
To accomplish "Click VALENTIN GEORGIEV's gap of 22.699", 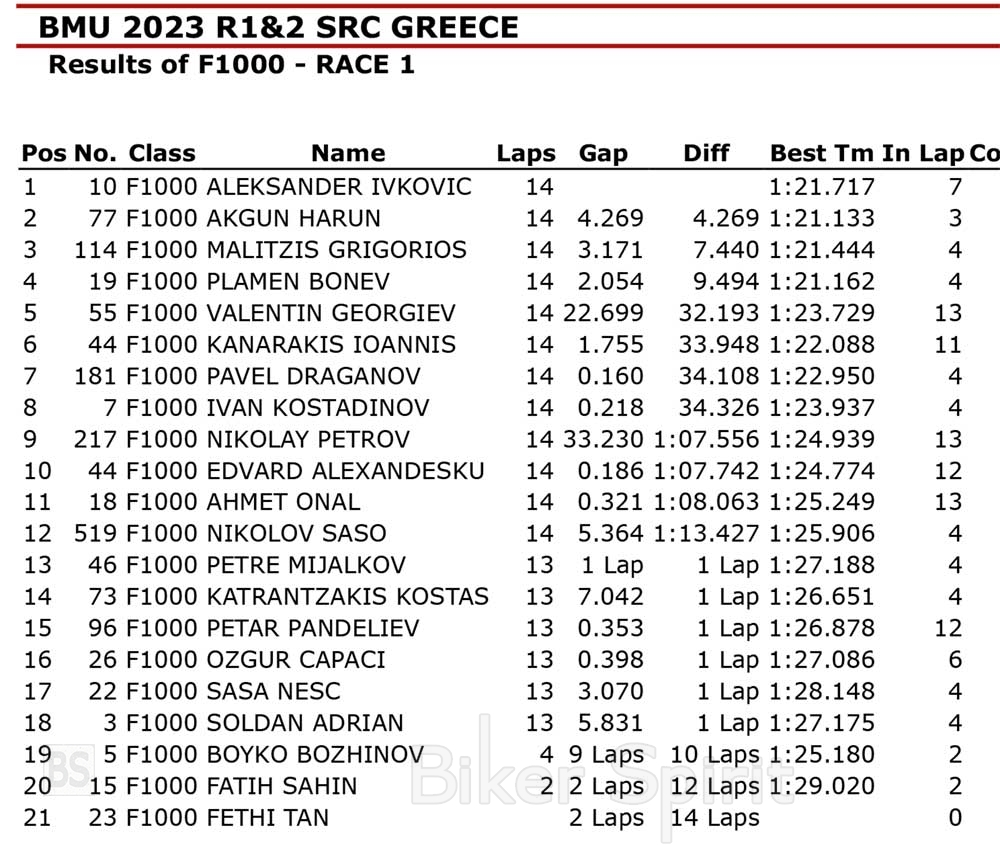I will (603, 313).
